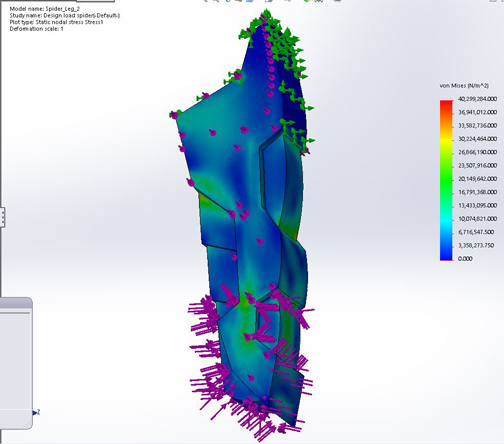504x444 pixels.
Task: Click the legend value 10,074,821.000
Action: pyautogui.click(x=477, y=219)
